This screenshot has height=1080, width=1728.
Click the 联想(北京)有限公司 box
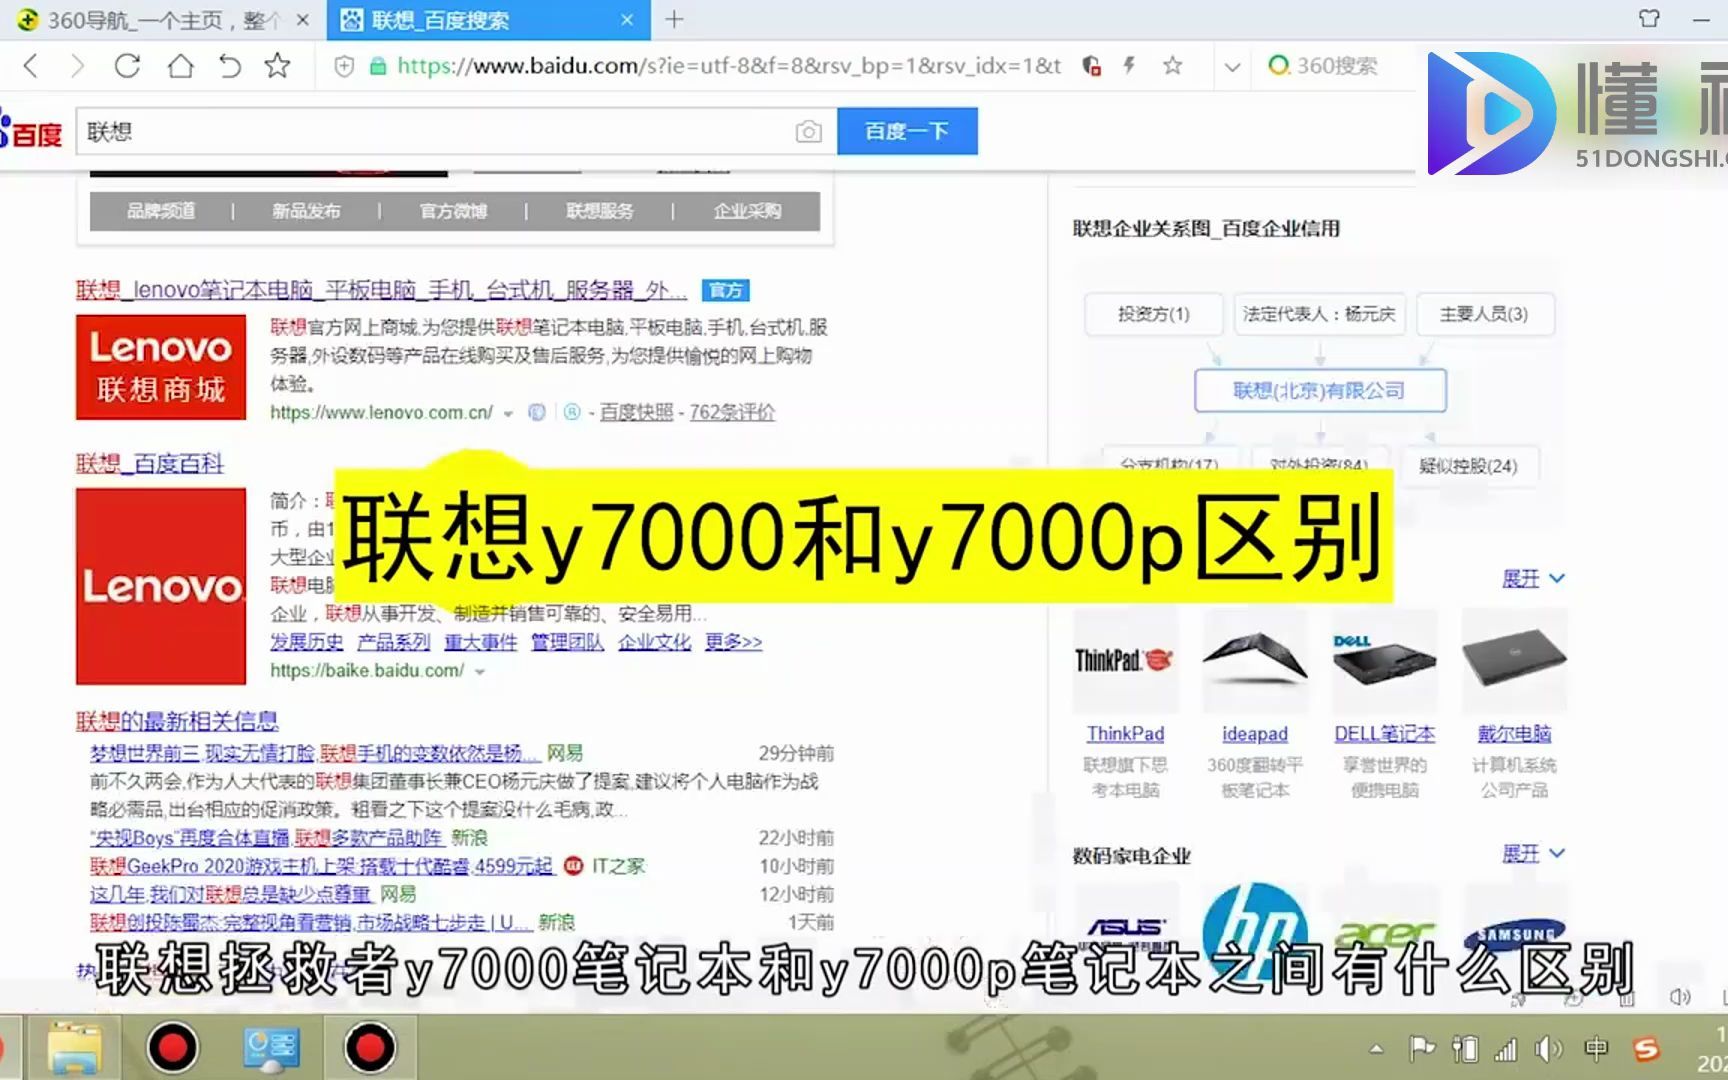1320,390
